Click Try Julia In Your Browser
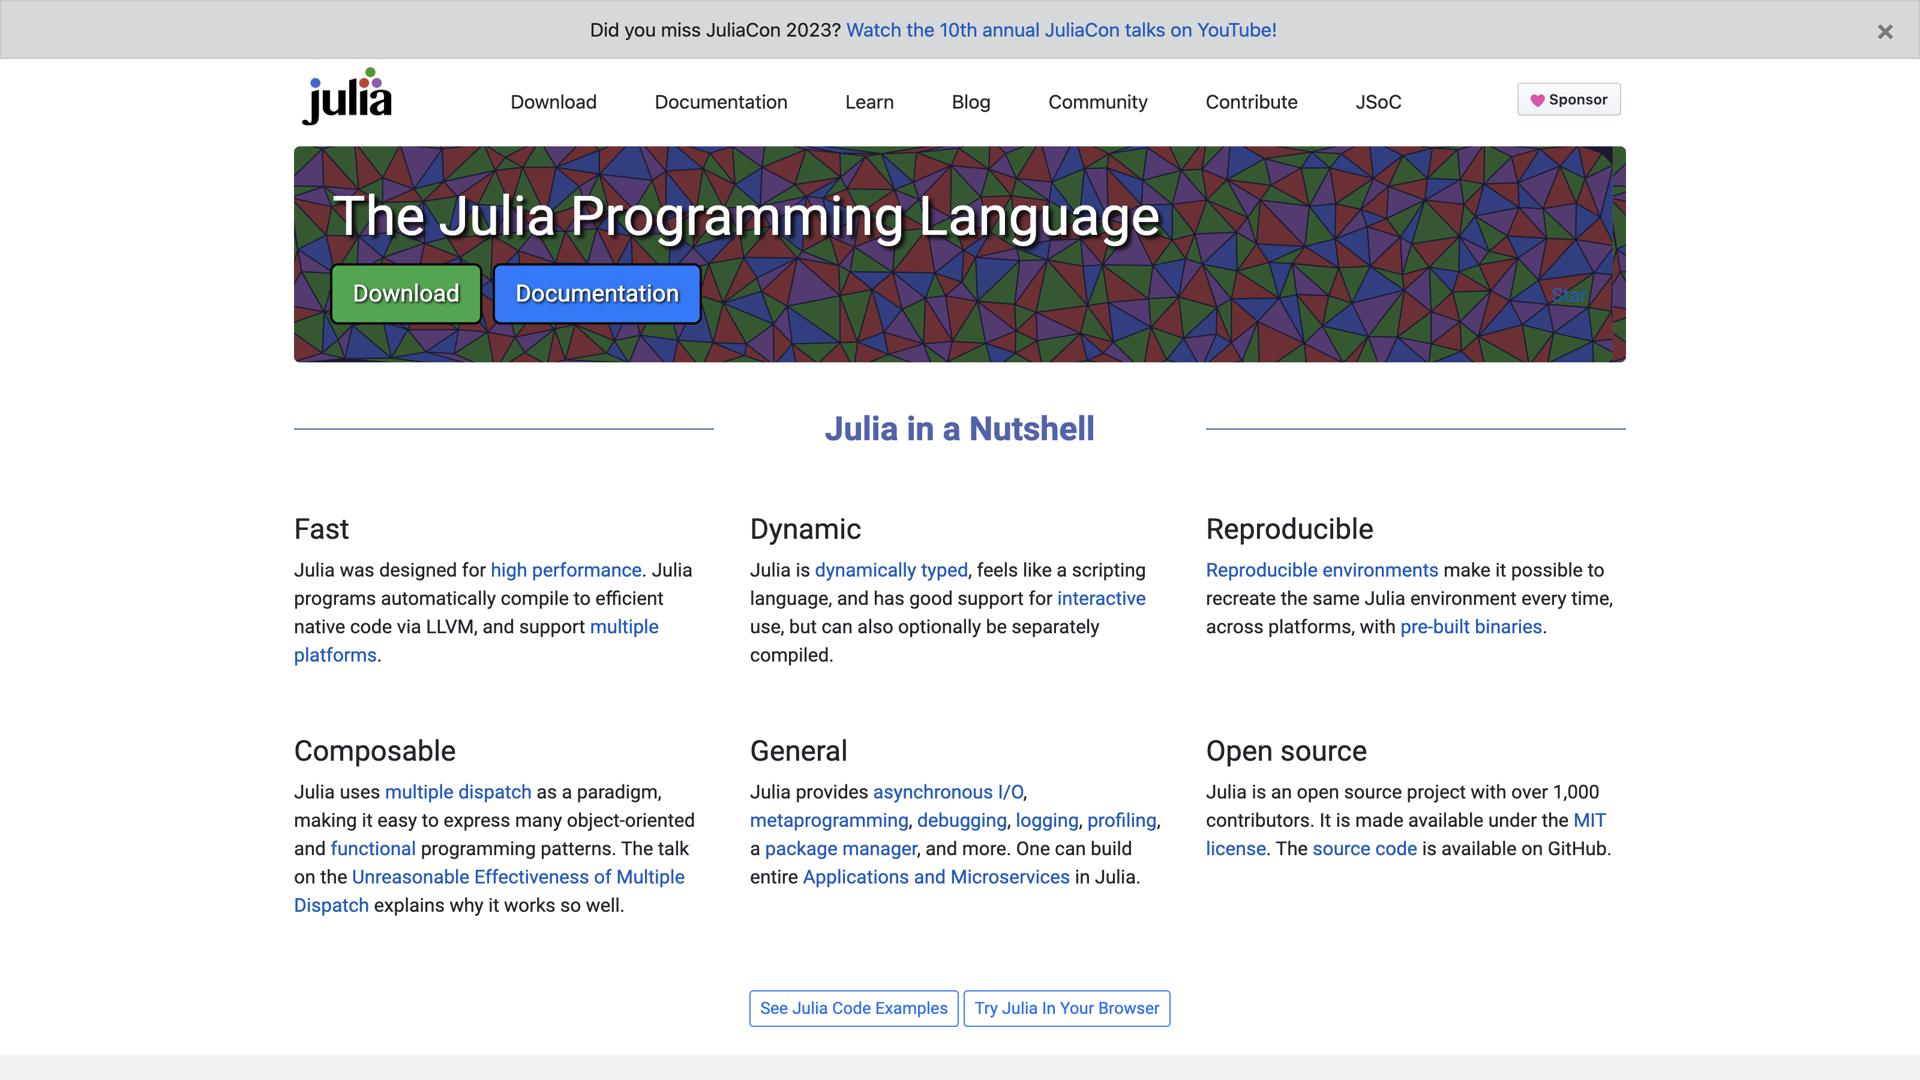 pyautogui.click(x=1066, y=1008)
